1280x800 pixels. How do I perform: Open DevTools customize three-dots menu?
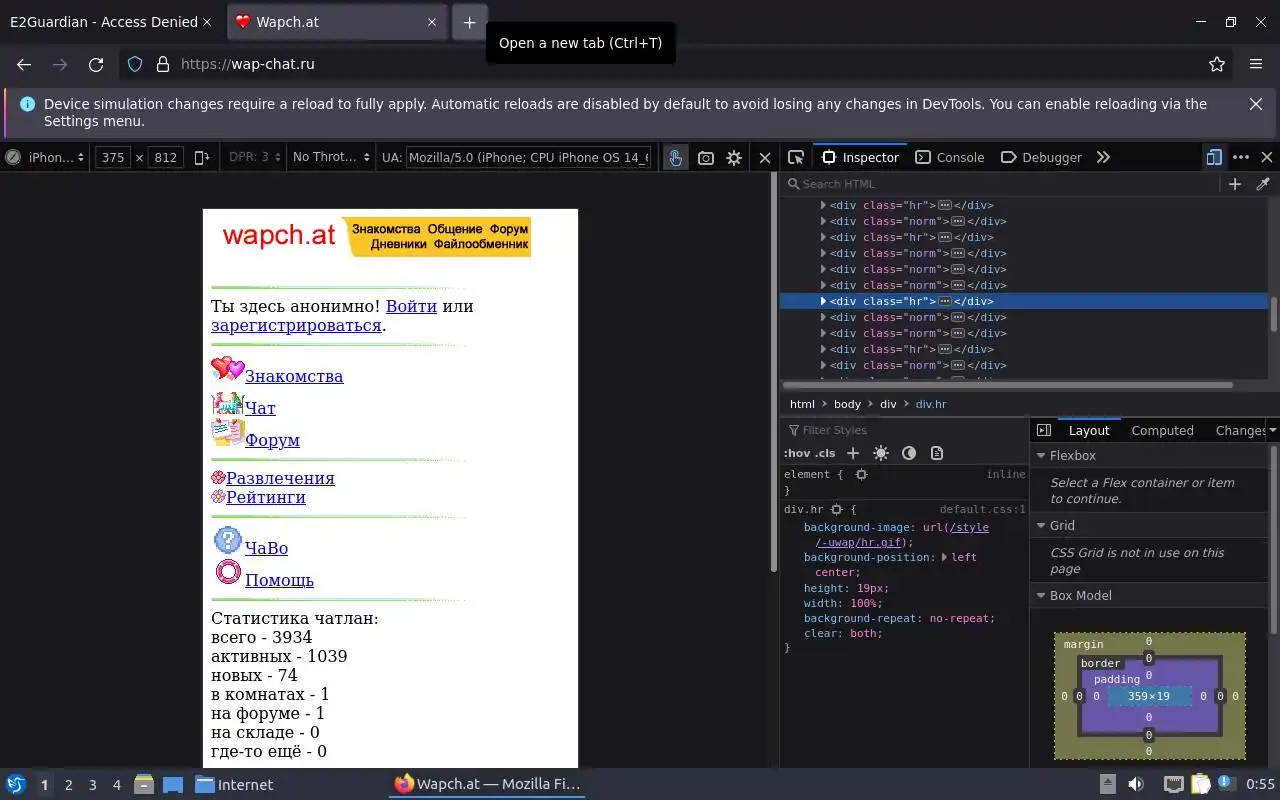[1241, 157]
